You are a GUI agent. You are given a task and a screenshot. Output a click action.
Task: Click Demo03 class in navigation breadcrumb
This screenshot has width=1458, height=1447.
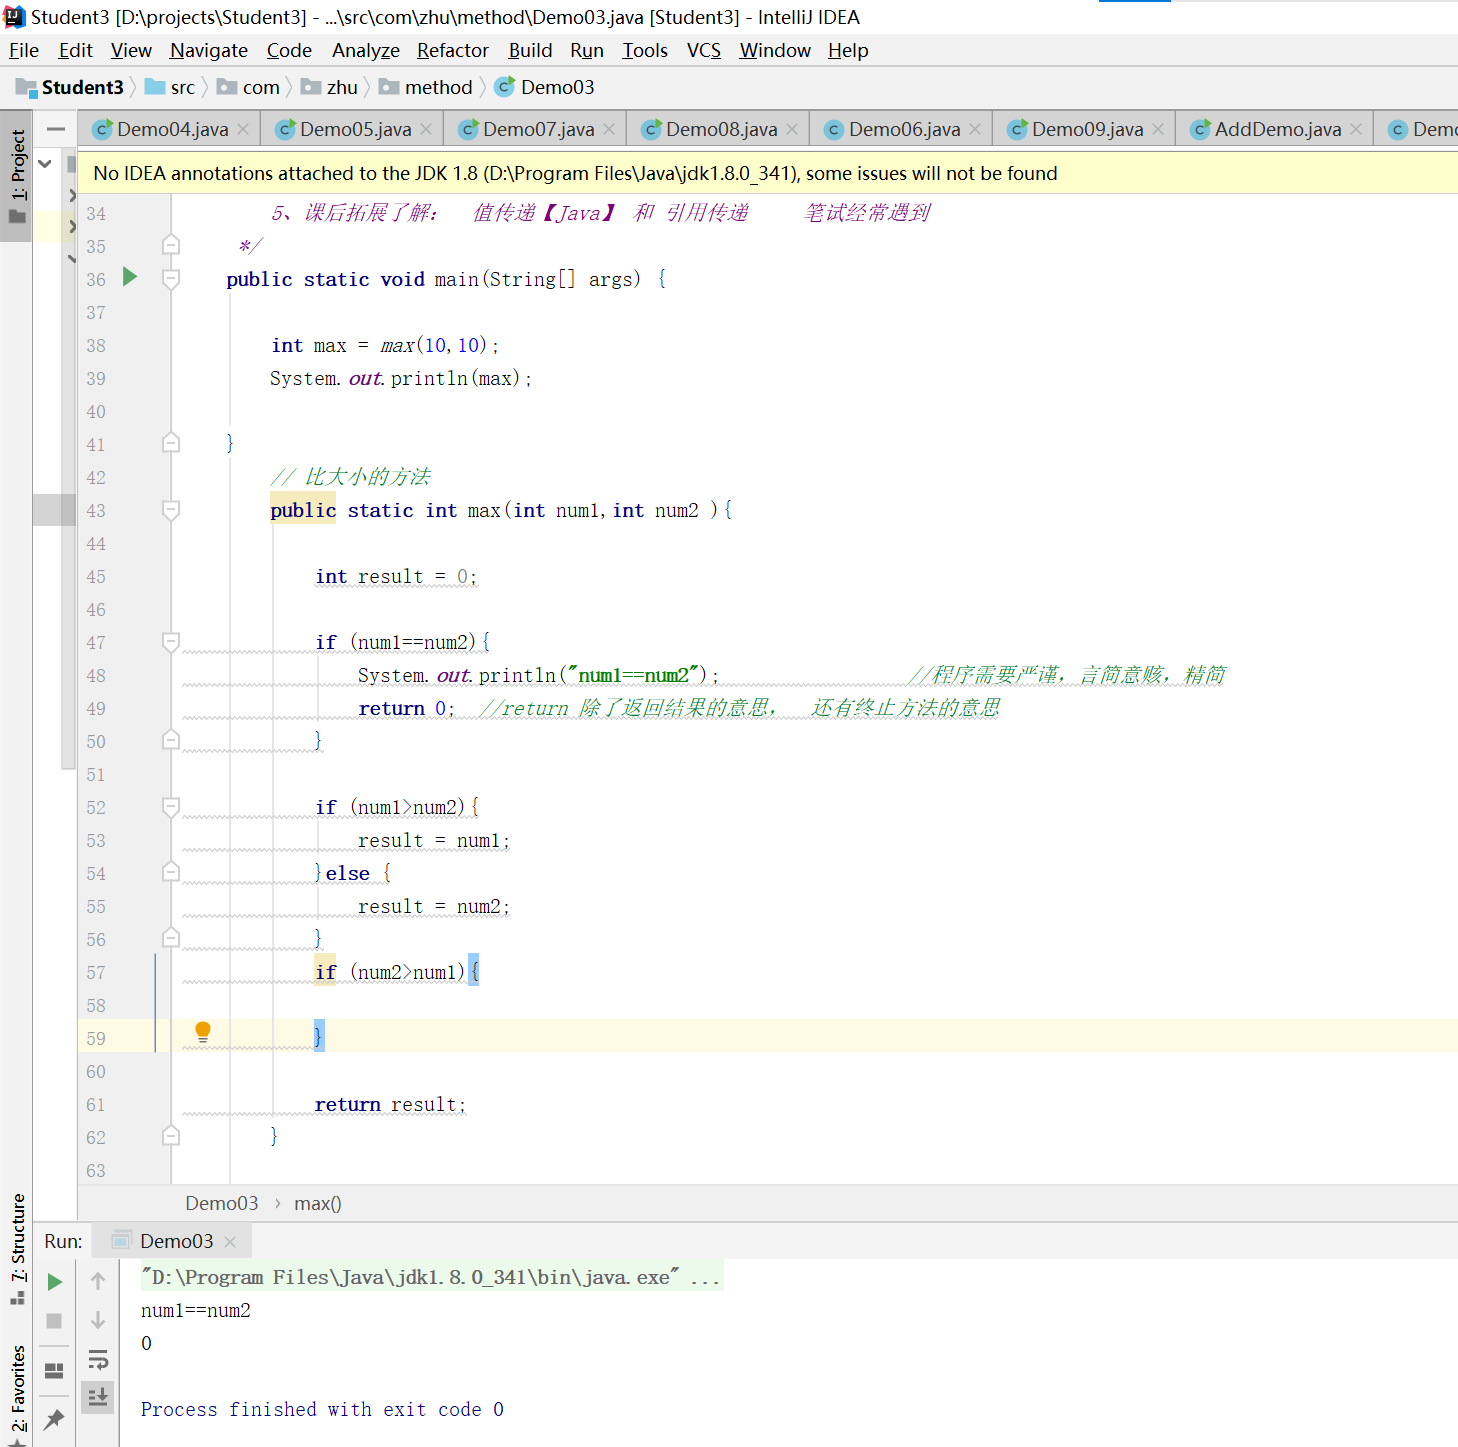pos(545,87)
